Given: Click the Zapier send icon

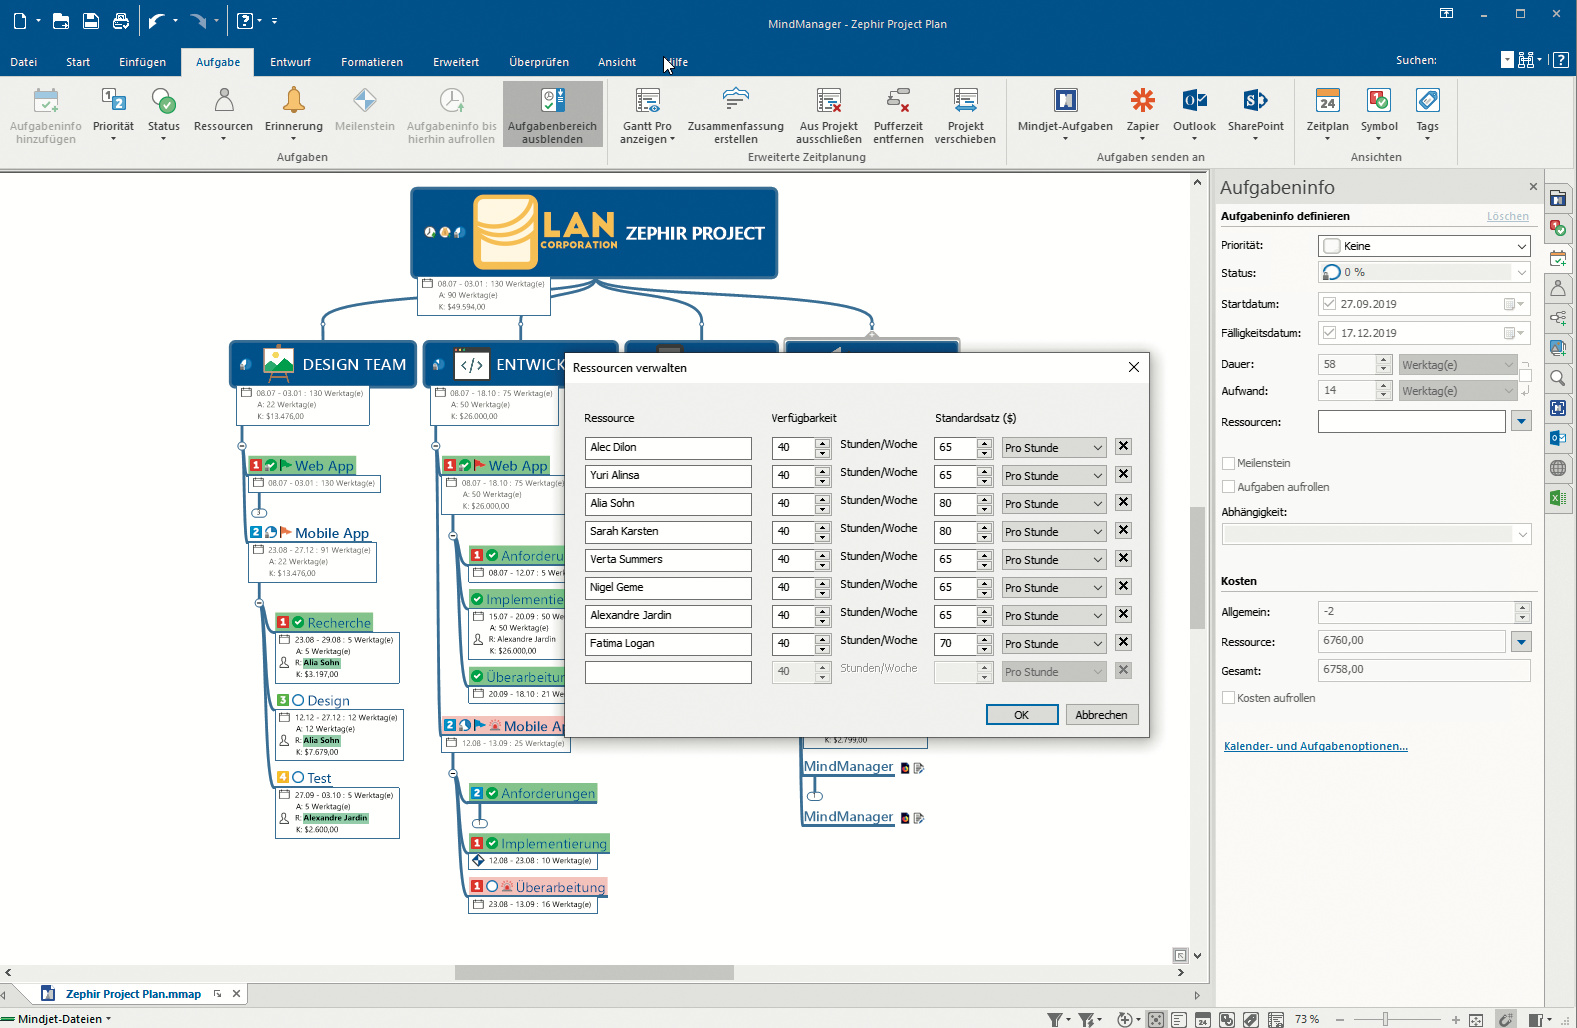Looking at the screenshot, I should pos(1142,101).
